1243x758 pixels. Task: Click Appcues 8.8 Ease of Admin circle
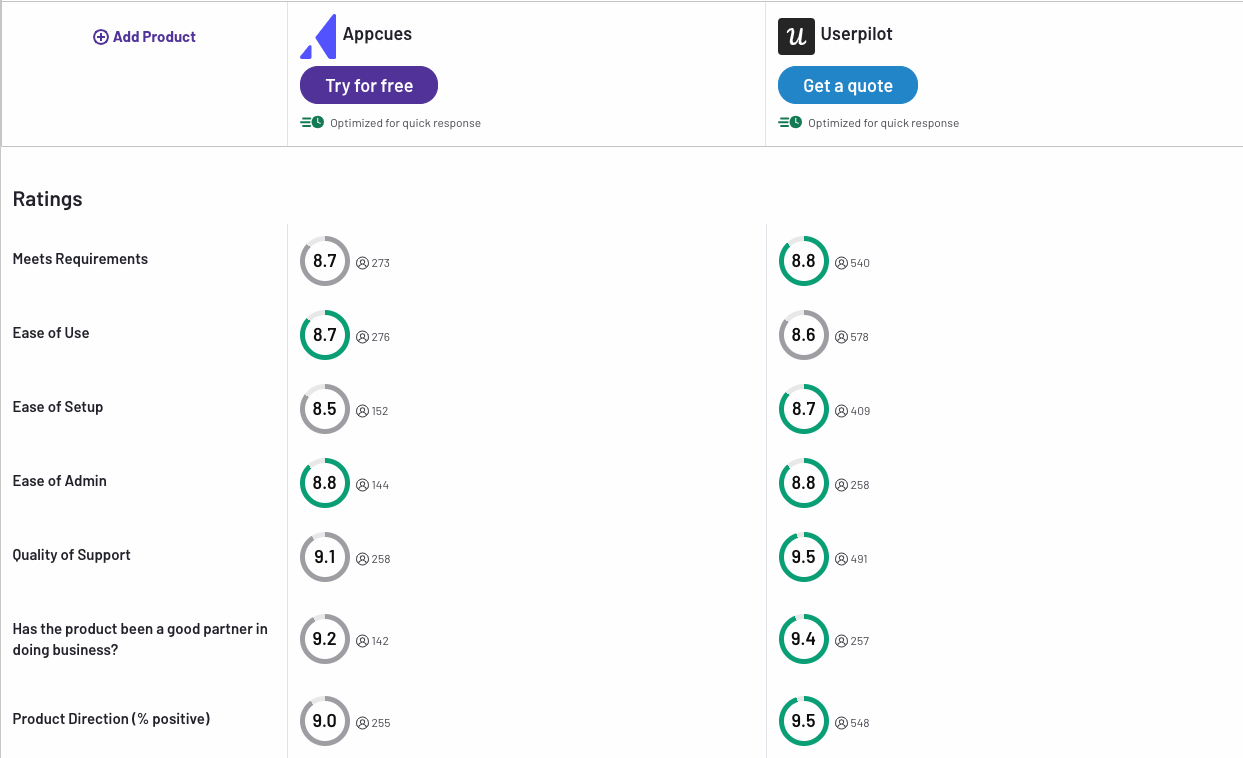[x=325, y=483]
